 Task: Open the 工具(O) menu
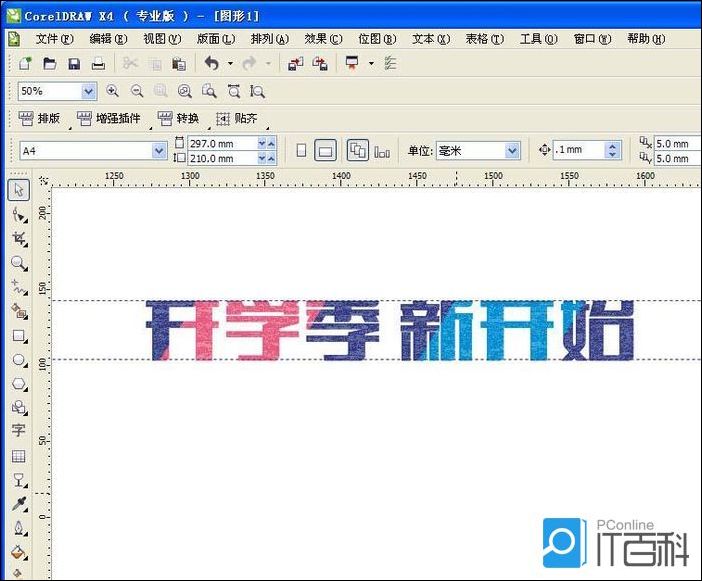pos(538,39)
